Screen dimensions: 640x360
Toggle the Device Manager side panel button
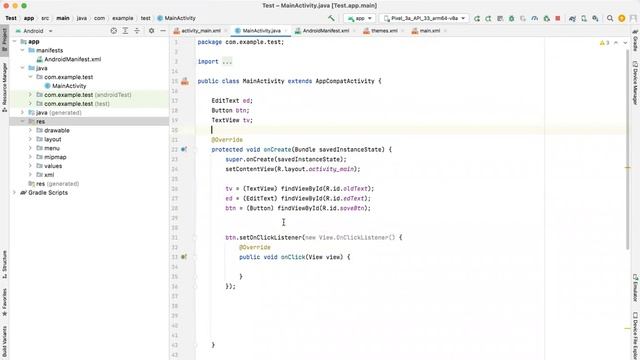(x=635, y=83)
